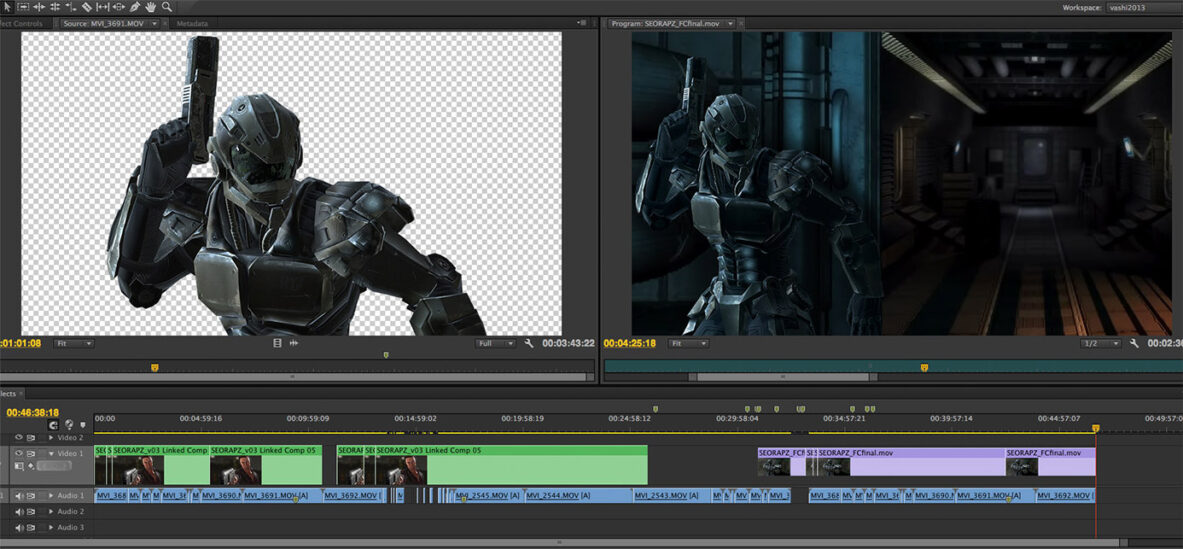Image resolution: width=1183 pixels, height=549 pixels.
Task: Select the Slip tool
Action: coord(103,7)
